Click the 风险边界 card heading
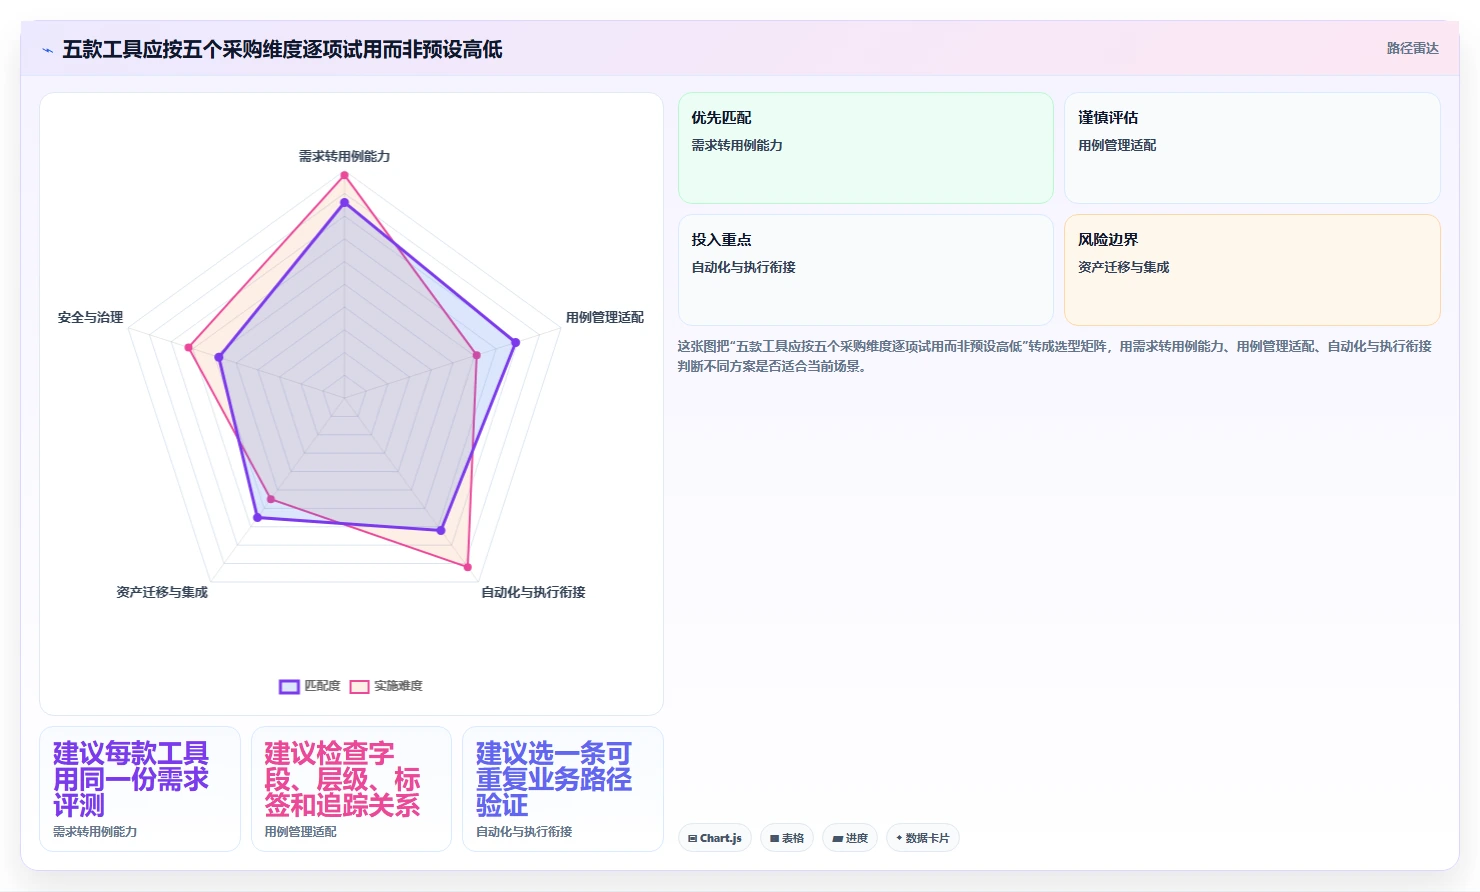This screenshot has height=892, width=1480. [x=1108, y=240]
